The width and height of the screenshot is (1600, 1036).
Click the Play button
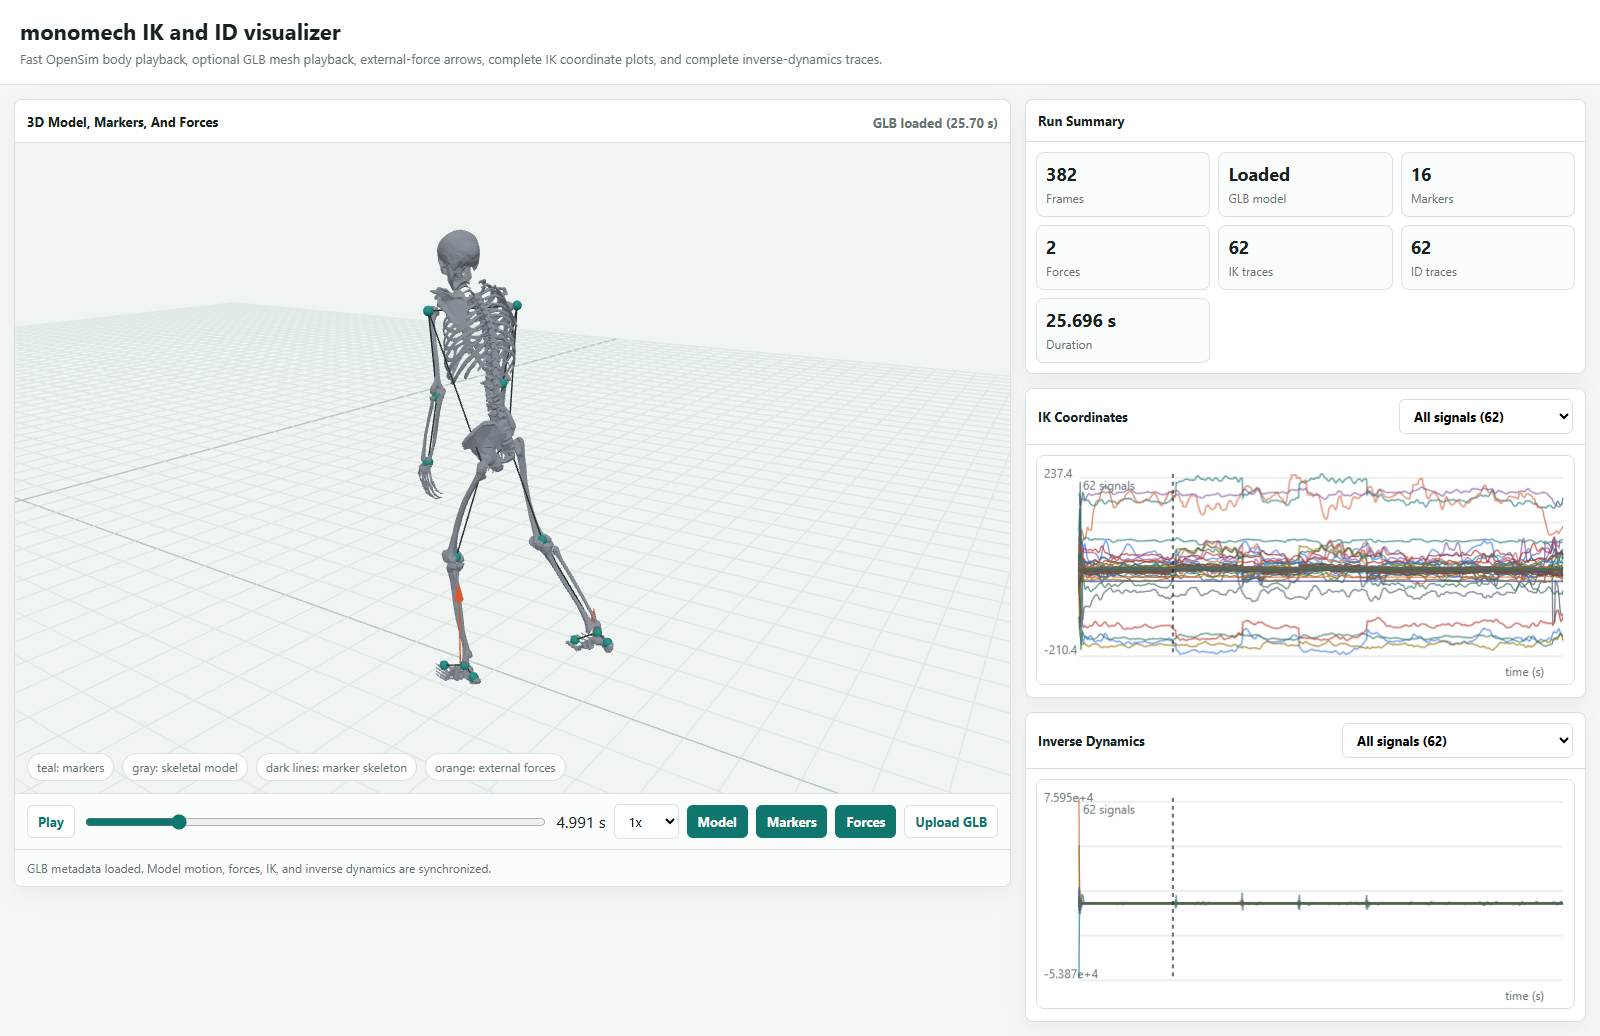51,822
